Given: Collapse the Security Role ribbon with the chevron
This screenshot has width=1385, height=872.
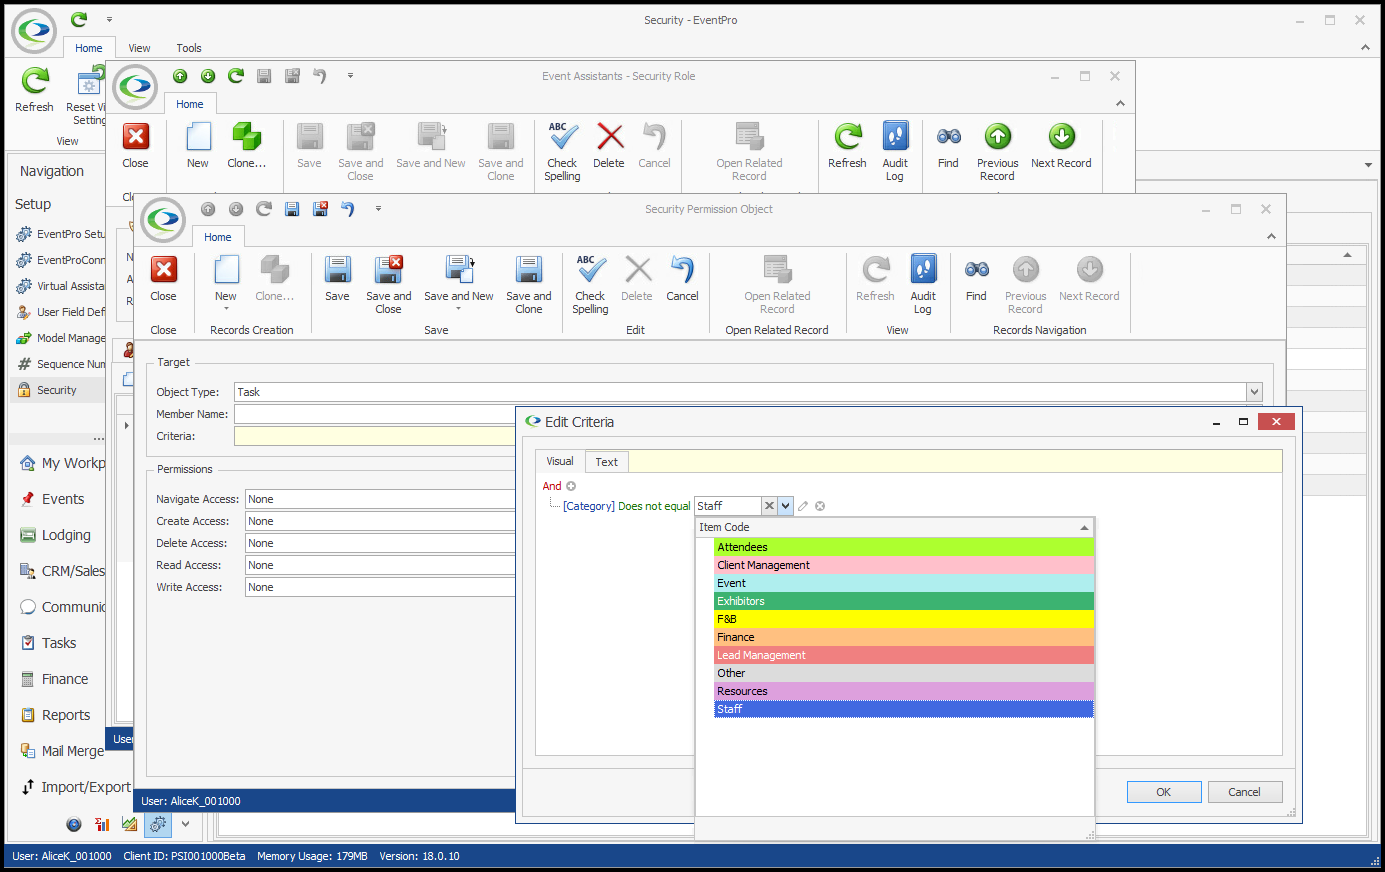Looking at the screenshot, I should [1120, 104].
